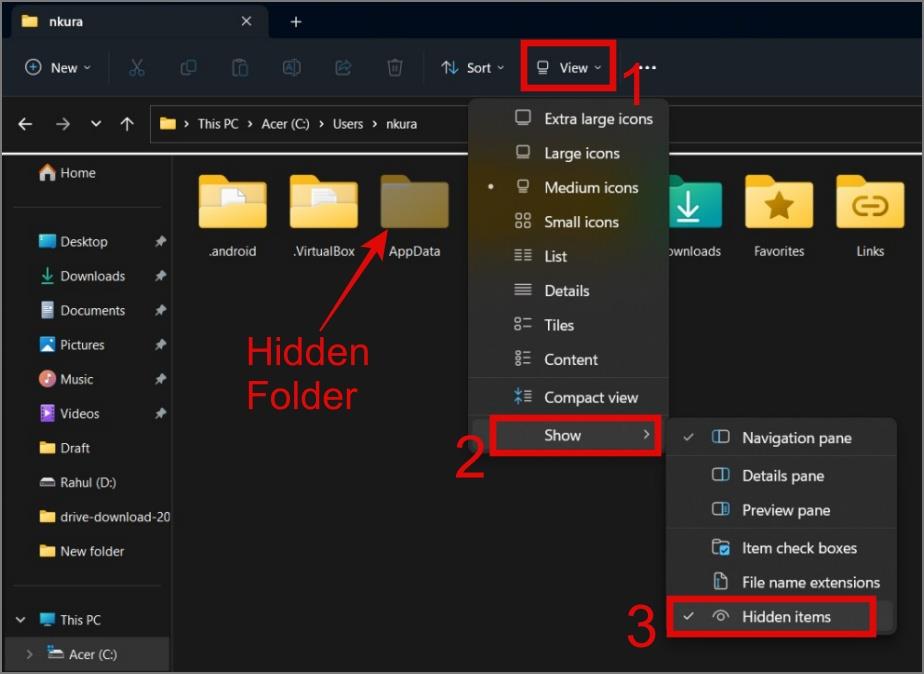
Task: Open Rahul (D:) drive in sidebar
Action: coord(77,483)
